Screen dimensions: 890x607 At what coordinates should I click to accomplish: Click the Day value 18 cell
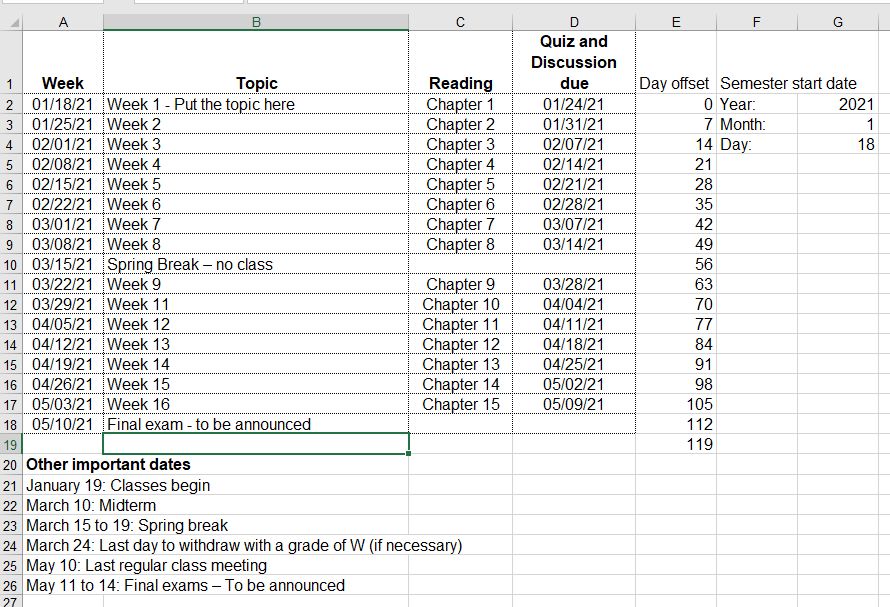click(x=837, y=144)
